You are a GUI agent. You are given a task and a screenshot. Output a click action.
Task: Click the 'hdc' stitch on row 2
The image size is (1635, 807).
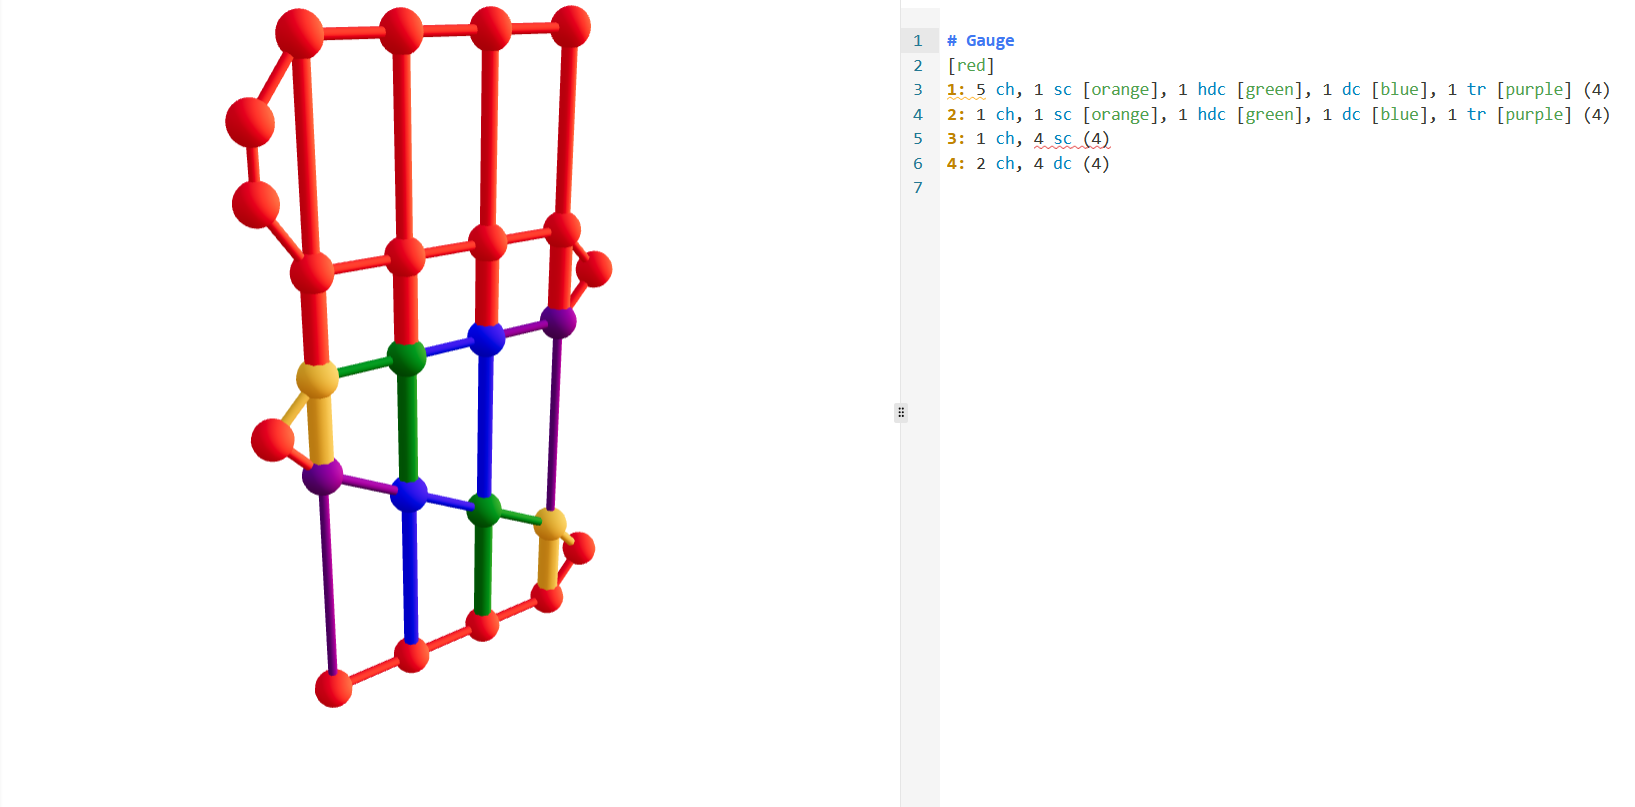pyautogui.click(x=1211, y=115)
